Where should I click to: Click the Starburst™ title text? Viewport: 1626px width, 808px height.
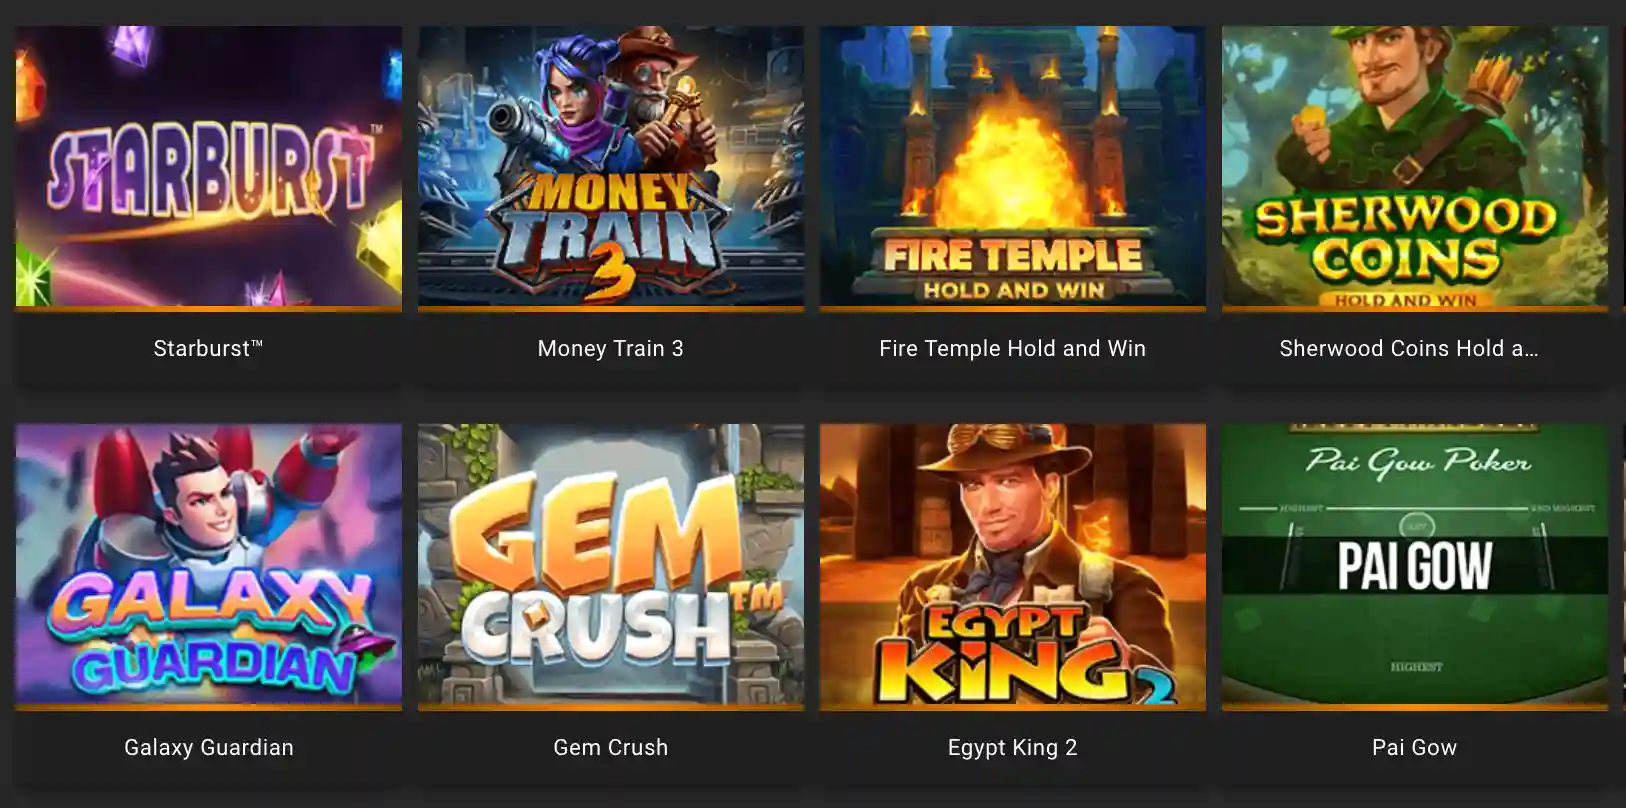(x=208, y=348)
